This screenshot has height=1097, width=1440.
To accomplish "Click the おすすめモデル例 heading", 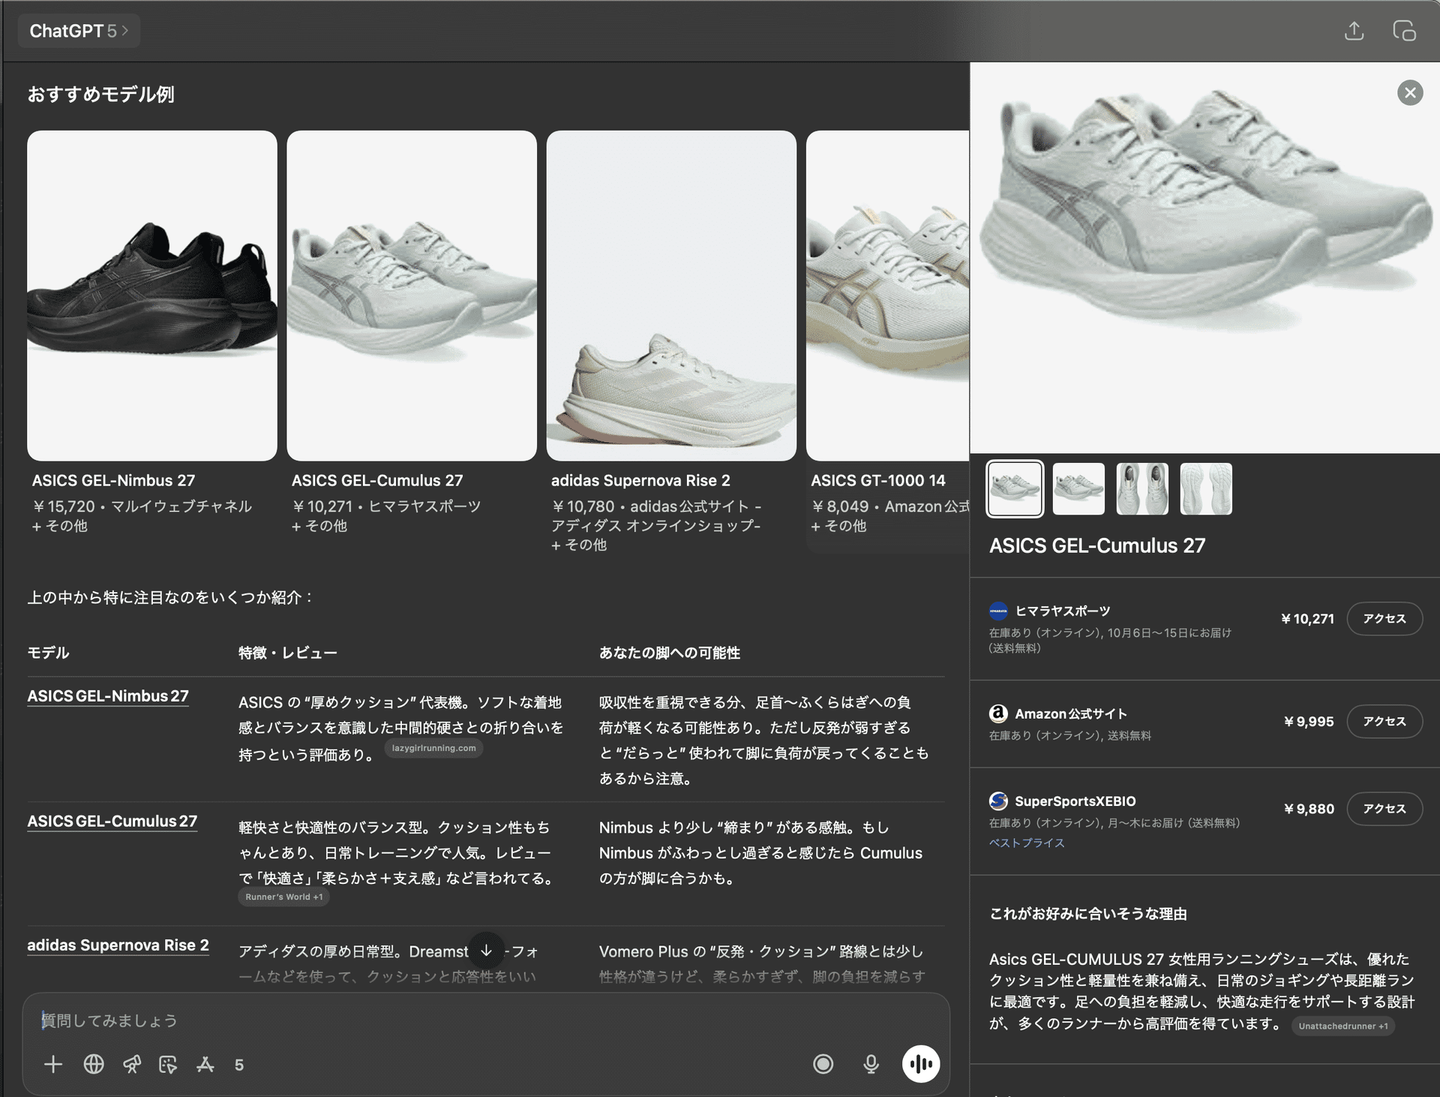I will coord(101,95).
